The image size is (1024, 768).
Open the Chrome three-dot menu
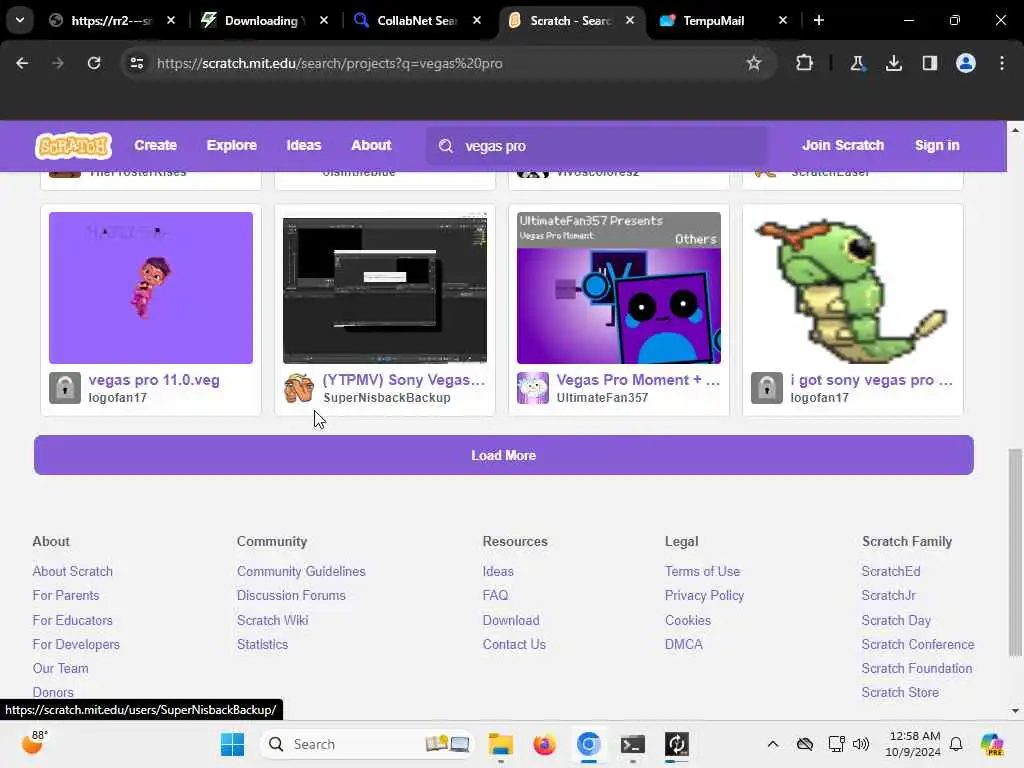pyautogui.click(x=1002, y=63)
